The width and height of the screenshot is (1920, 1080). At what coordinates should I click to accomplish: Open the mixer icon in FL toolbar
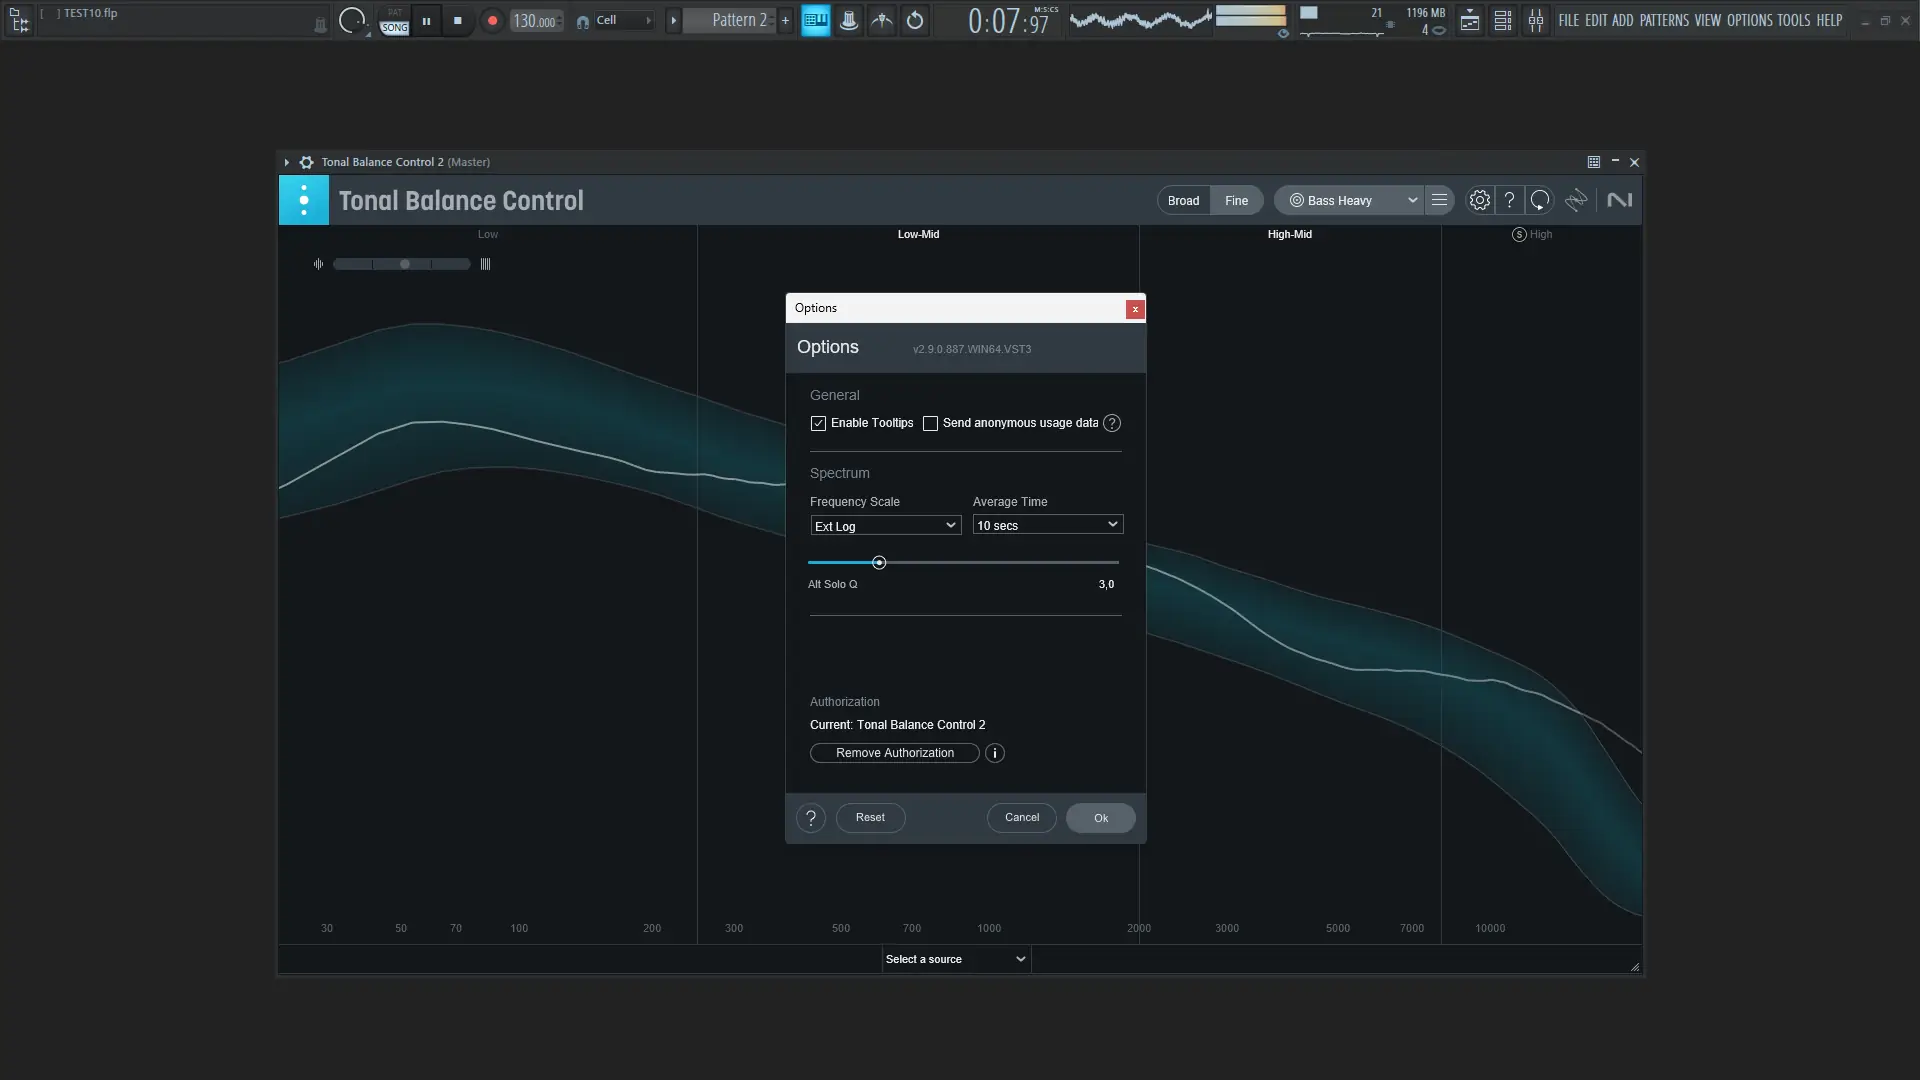click(1535, 20)
